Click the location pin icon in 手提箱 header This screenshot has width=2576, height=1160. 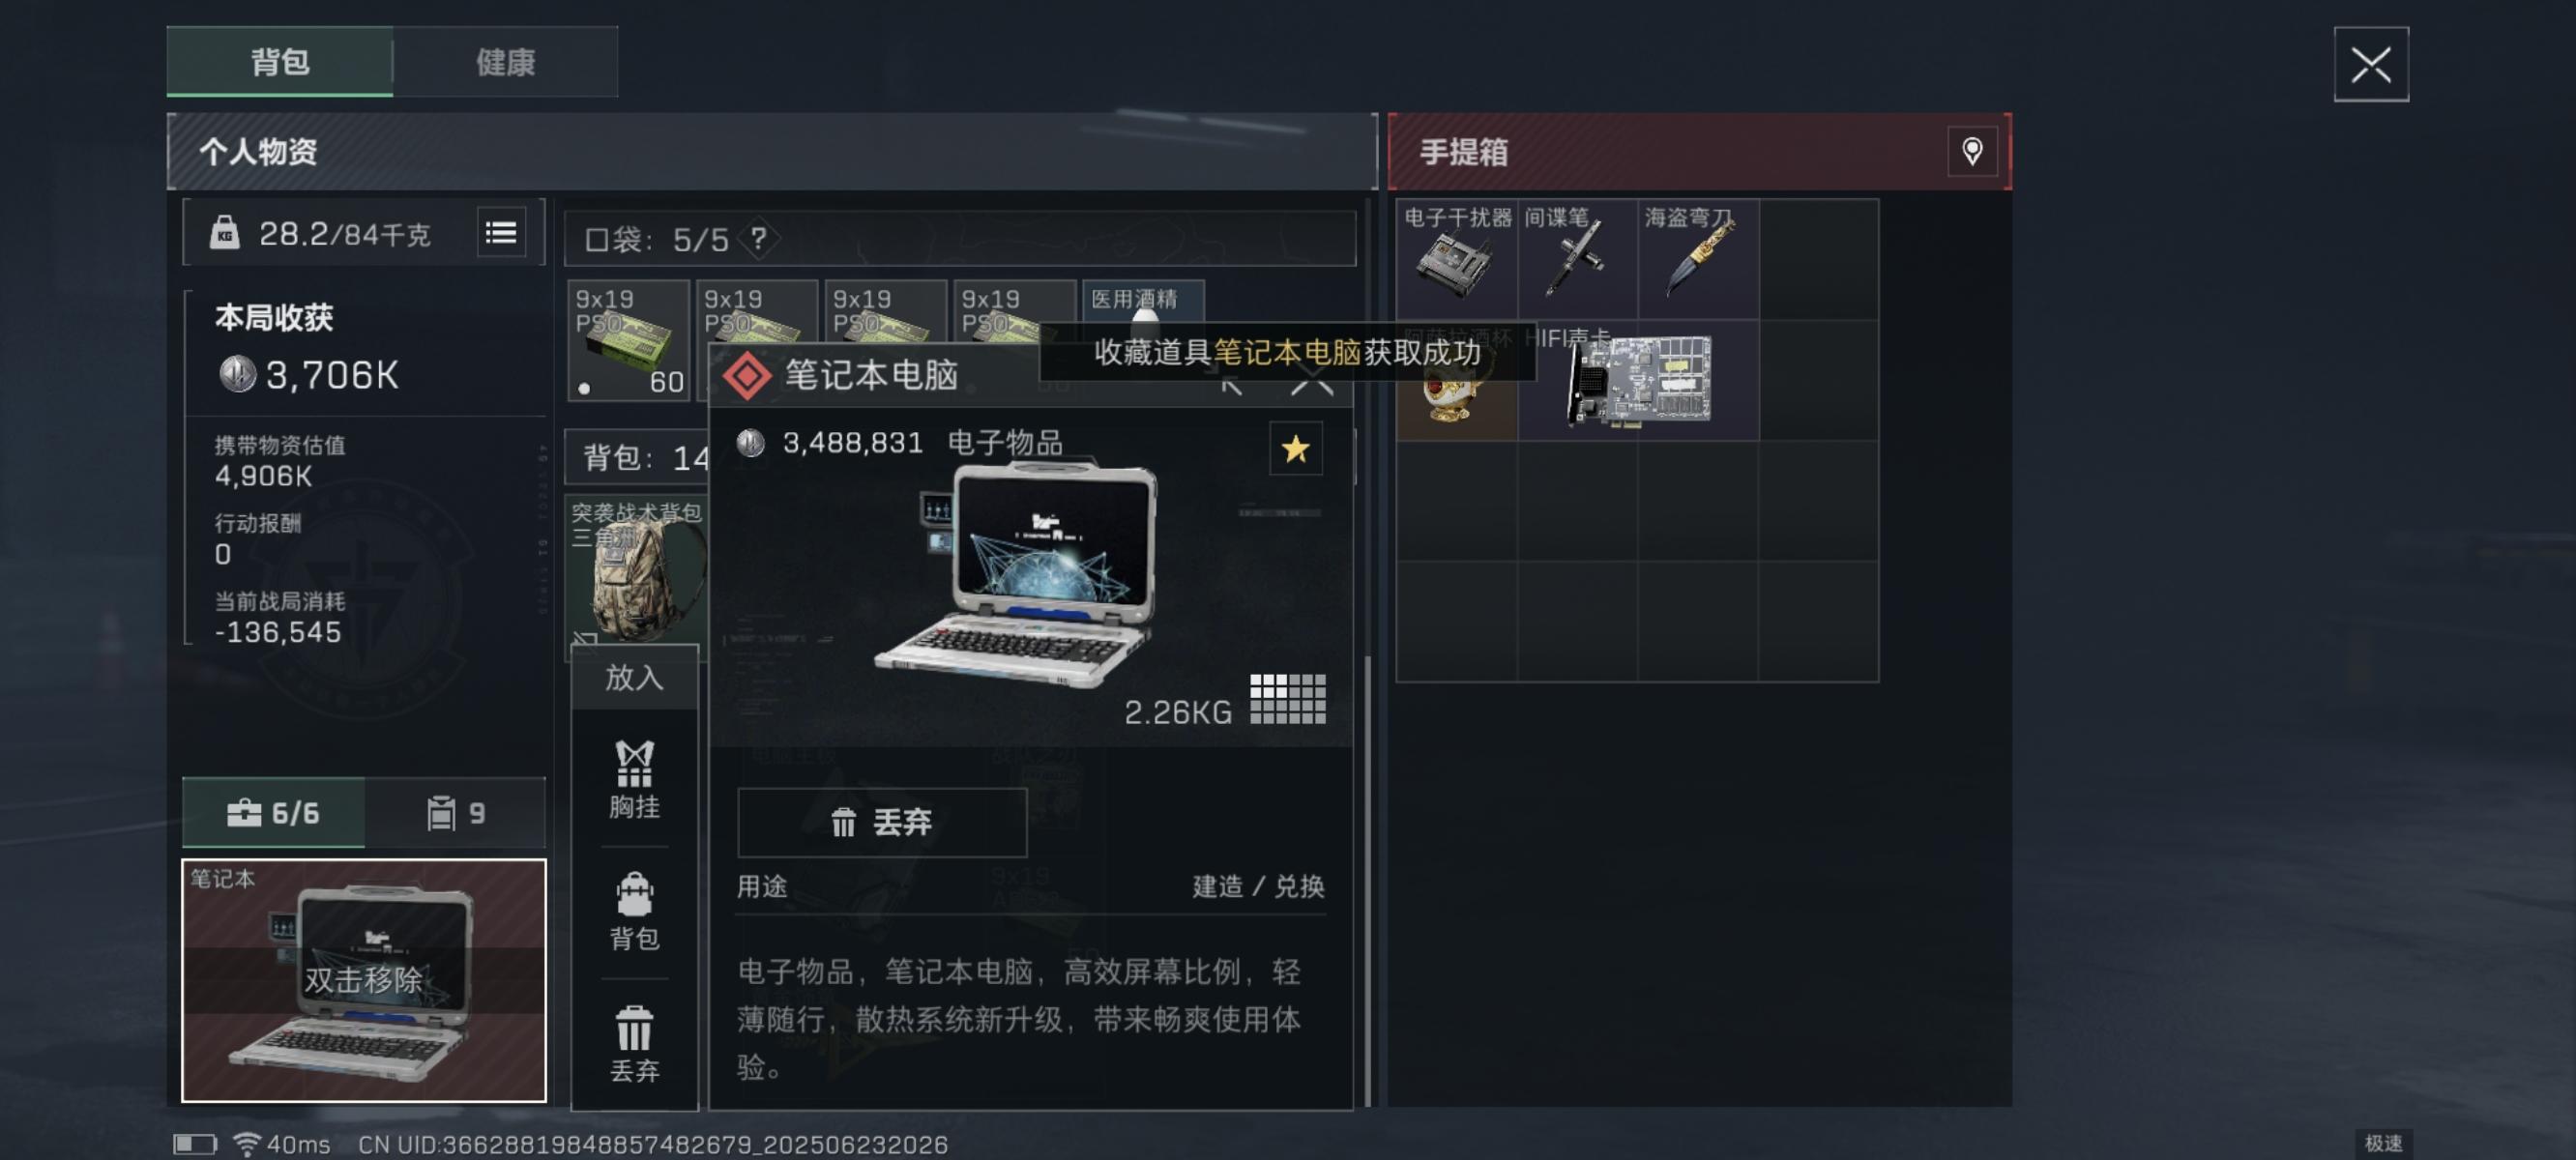(x=1971, y=152)
